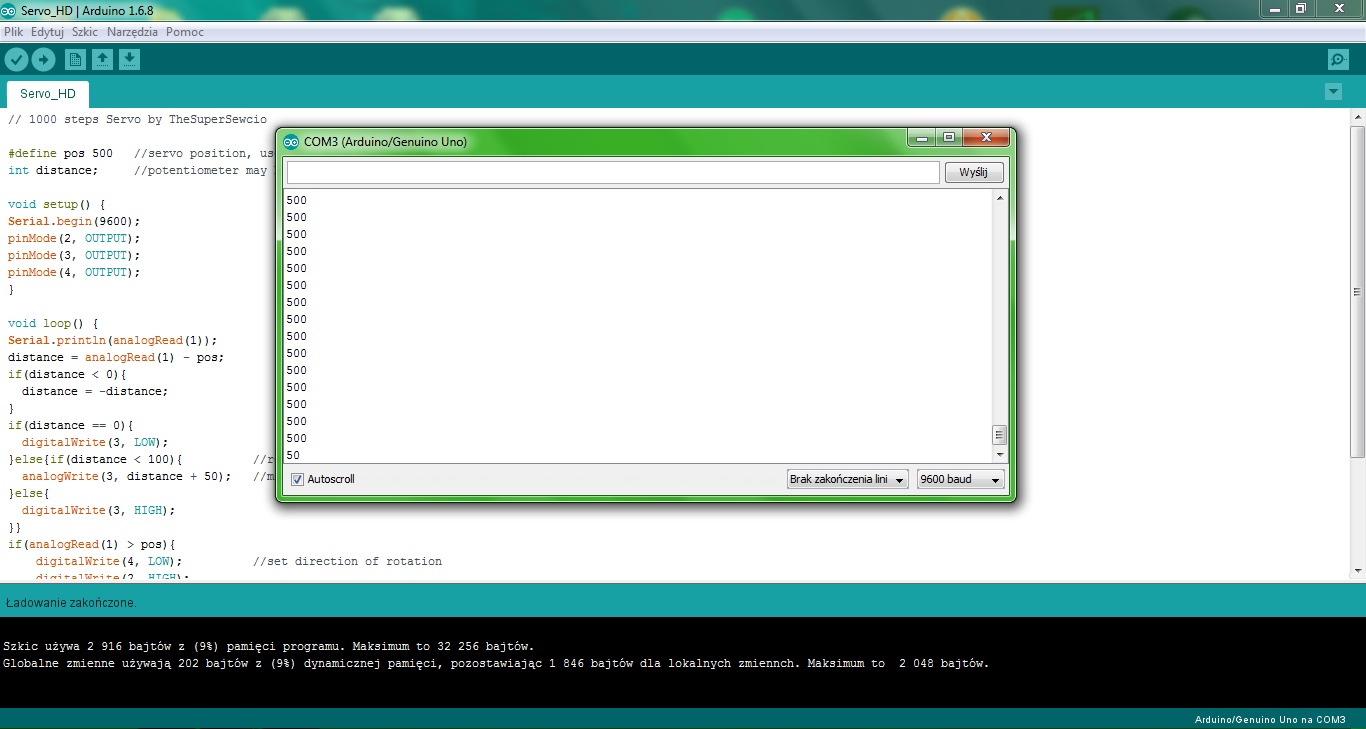
Task: Click the 'Serial.println(analogRead(1));' line
Action: [113, 340]
